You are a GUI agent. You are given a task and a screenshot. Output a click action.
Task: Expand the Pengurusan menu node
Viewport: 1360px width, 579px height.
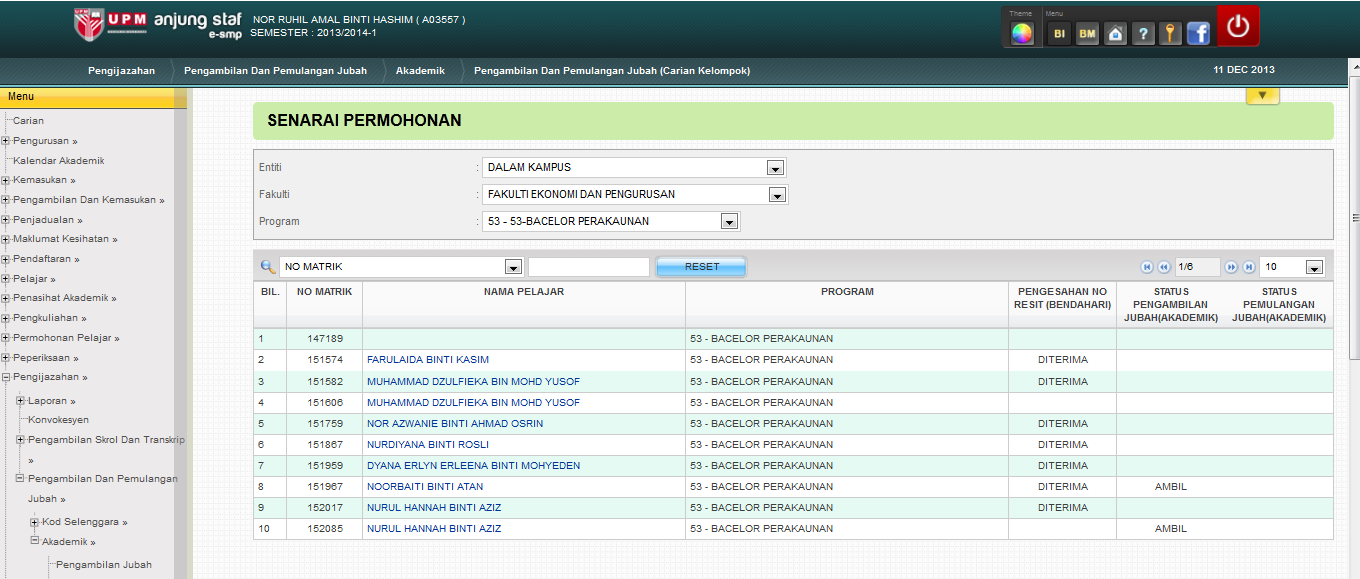click(x=6, y=141)
